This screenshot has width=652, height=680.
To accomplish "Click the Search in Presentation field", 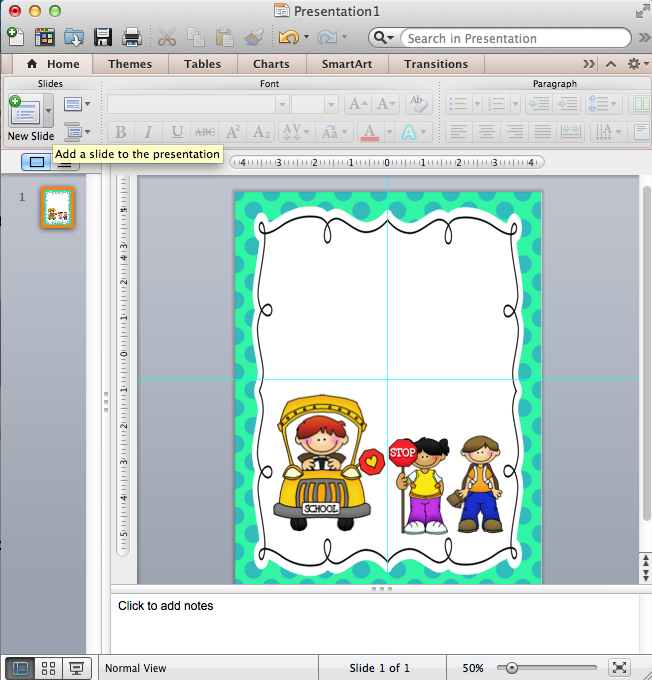I will [515, 38].
